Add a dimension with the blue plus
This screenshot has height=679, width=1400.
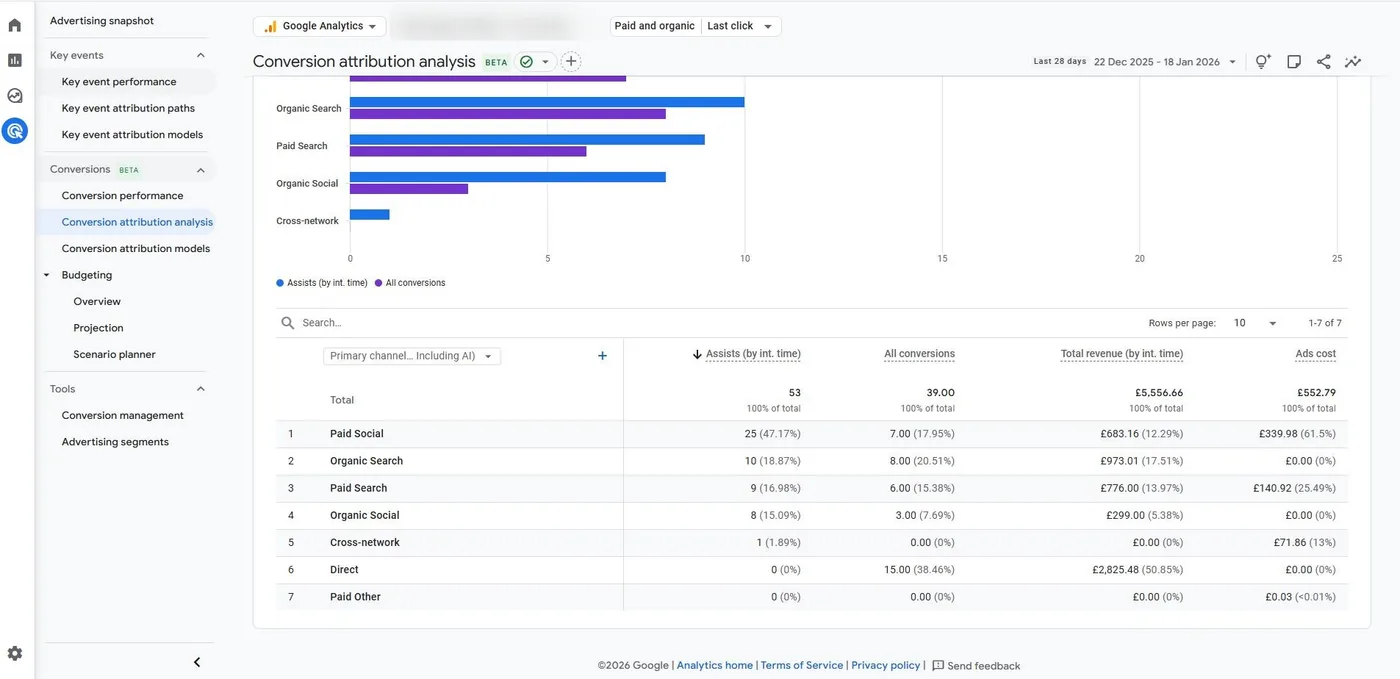coord(602,356)
